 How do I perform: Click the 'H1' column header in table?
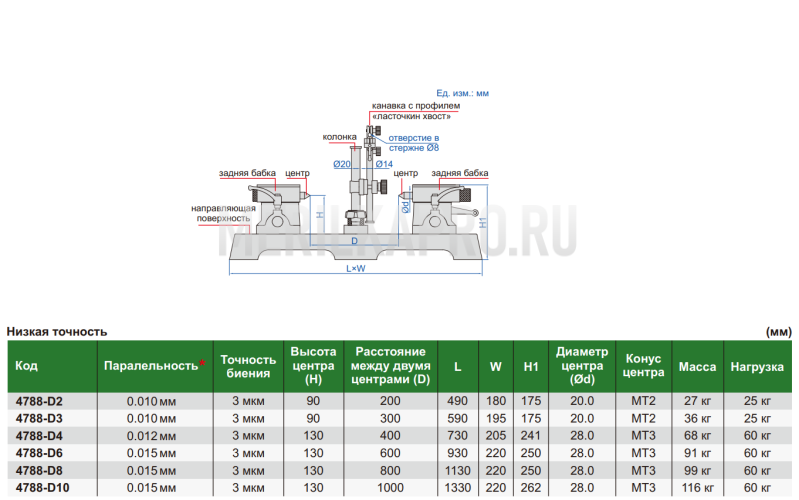tap(531, 366)
